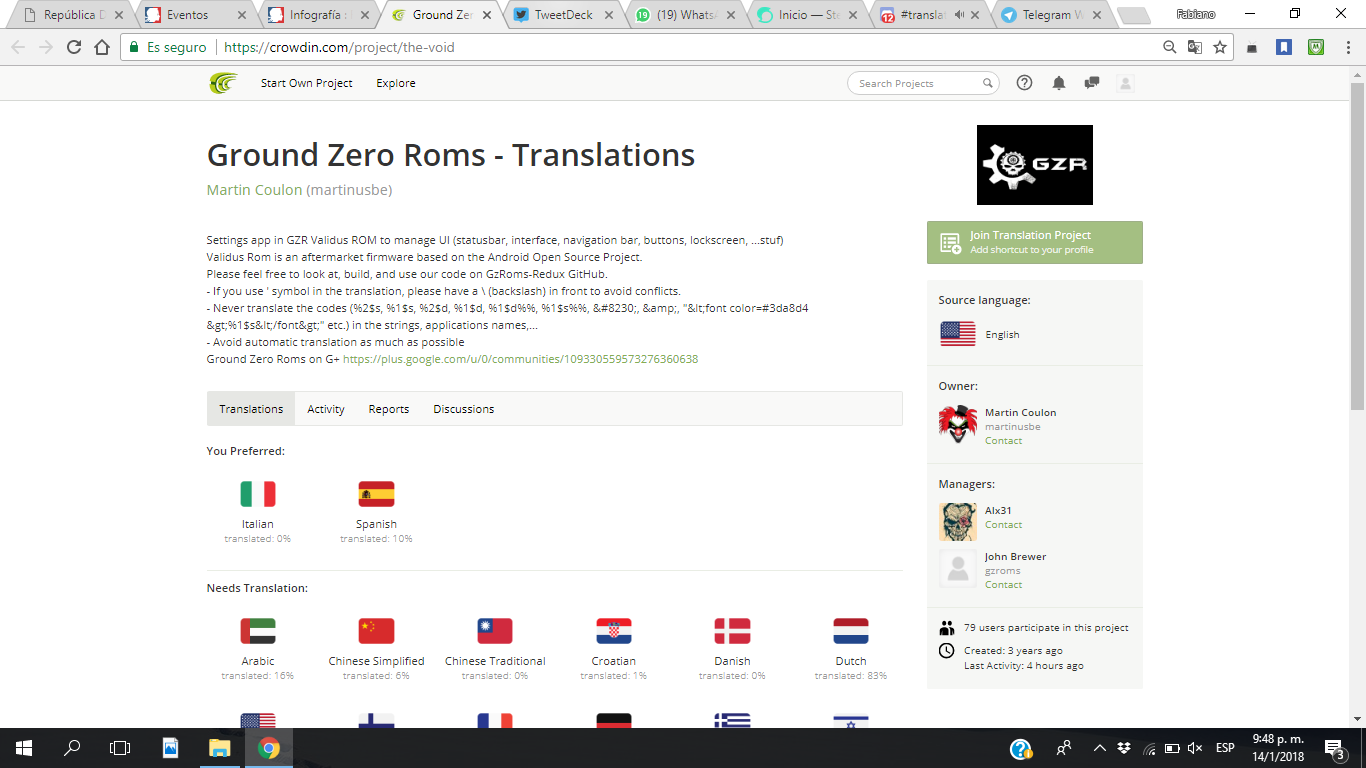Open the help question mark icon
Image resolution: width=1366 pixels, height=768 pixels.
[x=1024, y=83]
